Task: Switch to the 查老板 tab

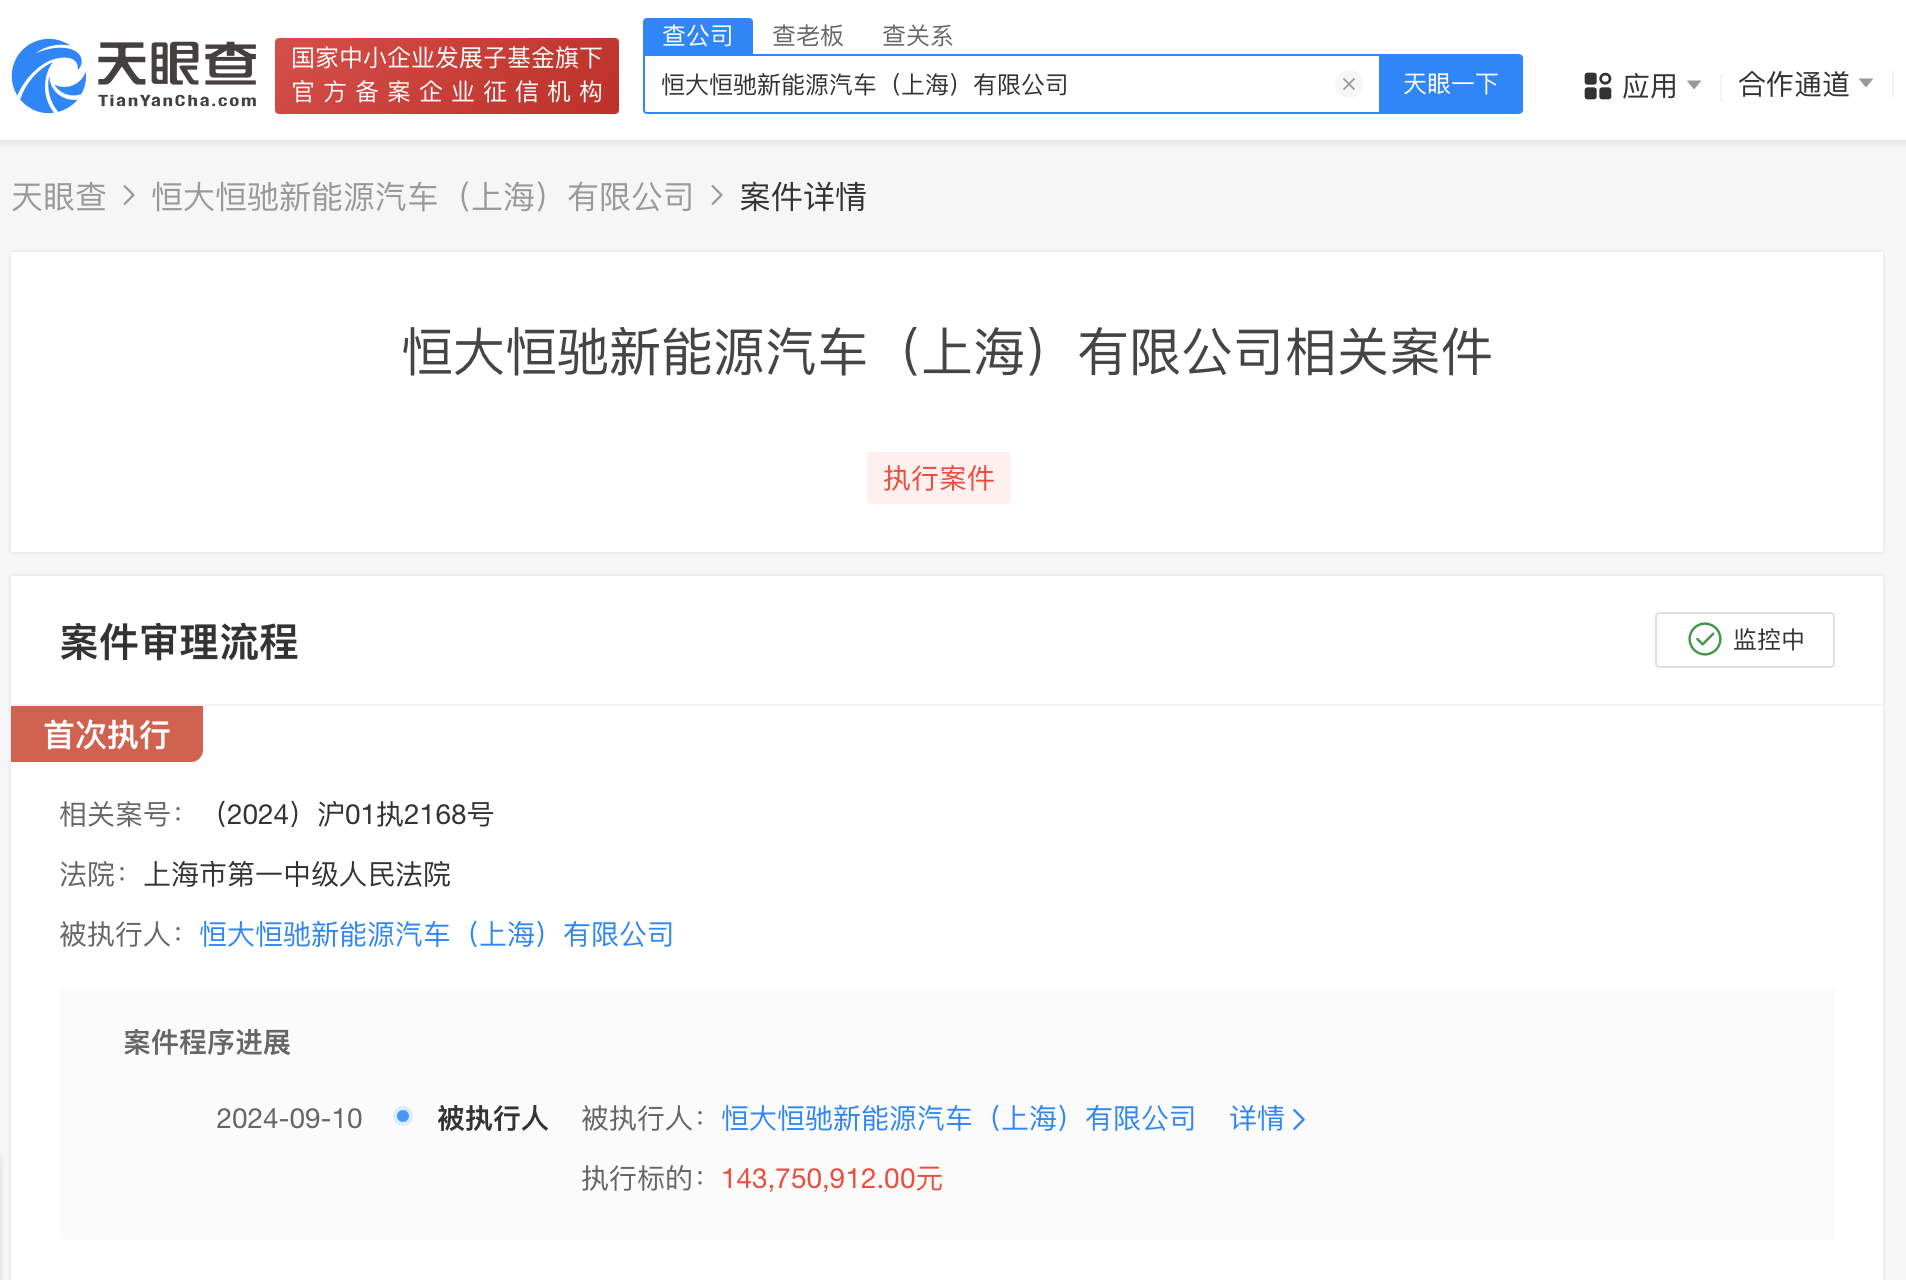Action: [x=807, y=35]
